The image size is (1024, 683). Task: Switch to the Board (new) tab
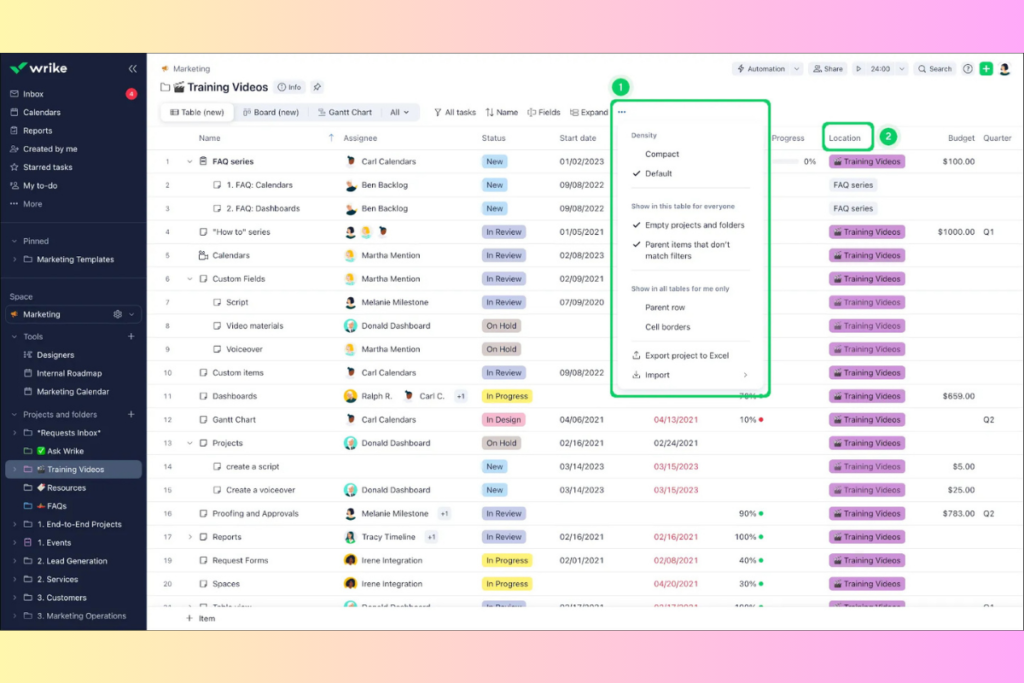click(x=271, y=112)
